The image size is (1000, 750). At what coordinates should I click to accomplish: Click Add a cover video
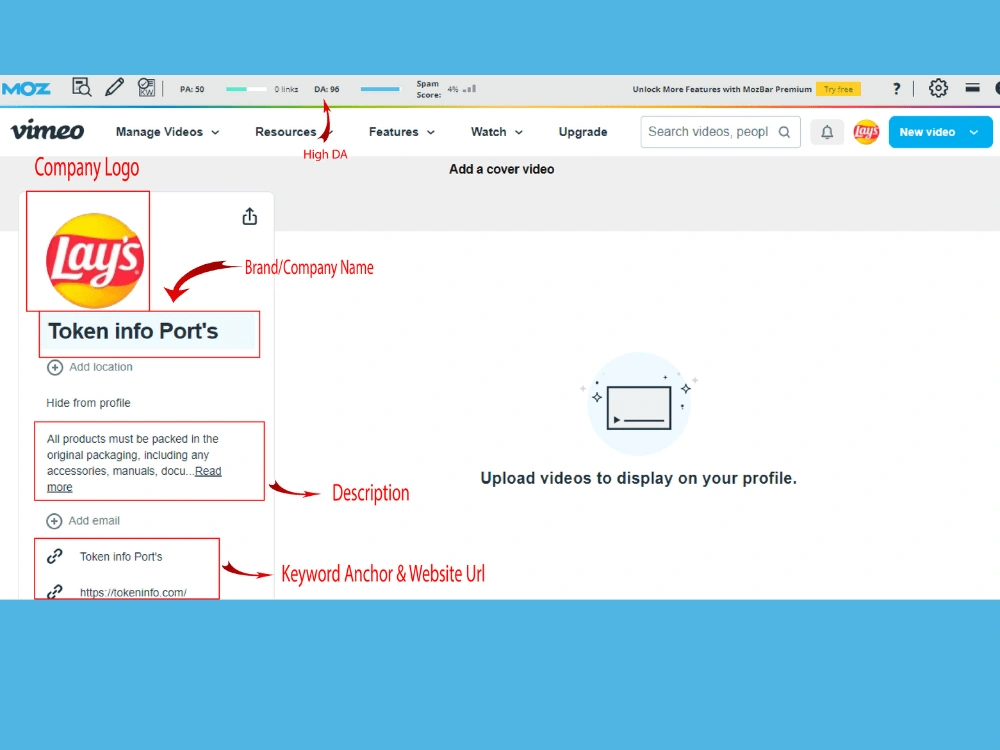tap(501, 169)
